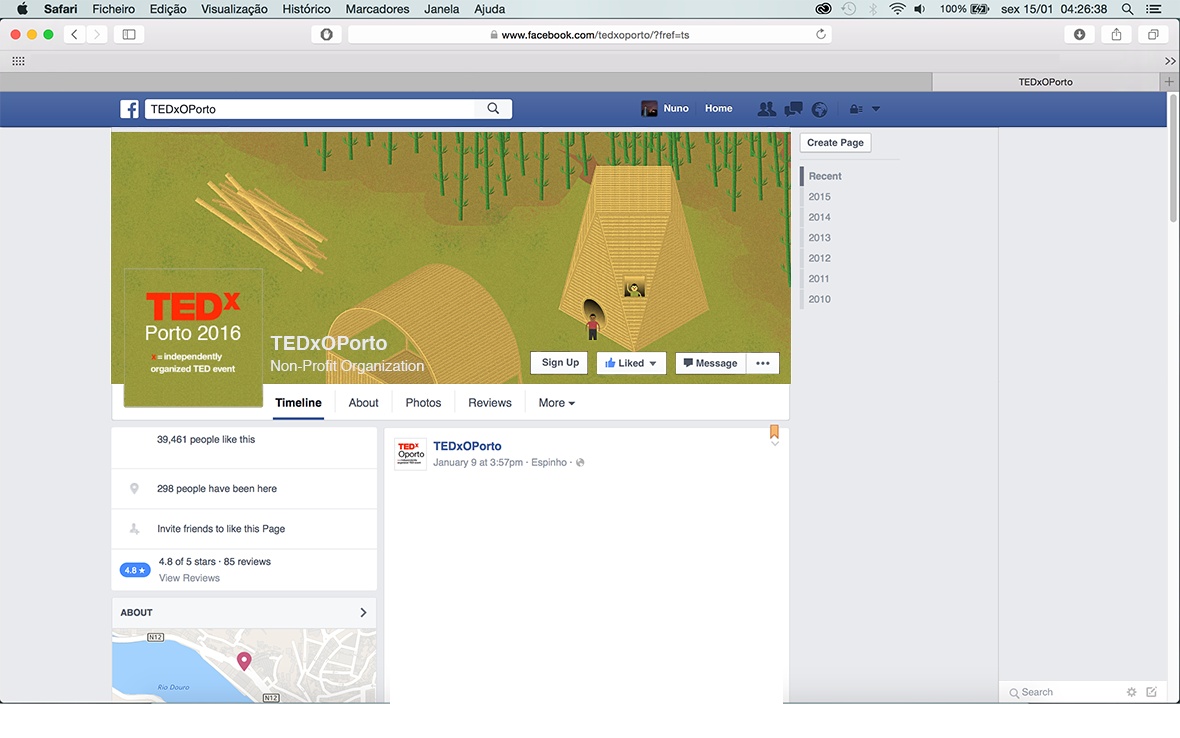Image resolution: width=1180 pixels, height=738 pixels.
Task: Open the Friend Requests icon
Action: 767,109
